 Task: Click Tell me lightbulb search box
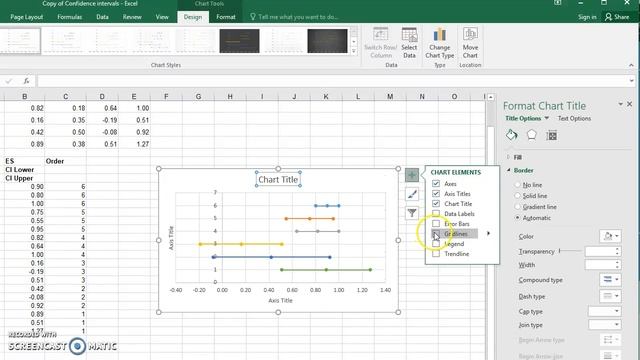pyautogui.click(x=294, y=17)
